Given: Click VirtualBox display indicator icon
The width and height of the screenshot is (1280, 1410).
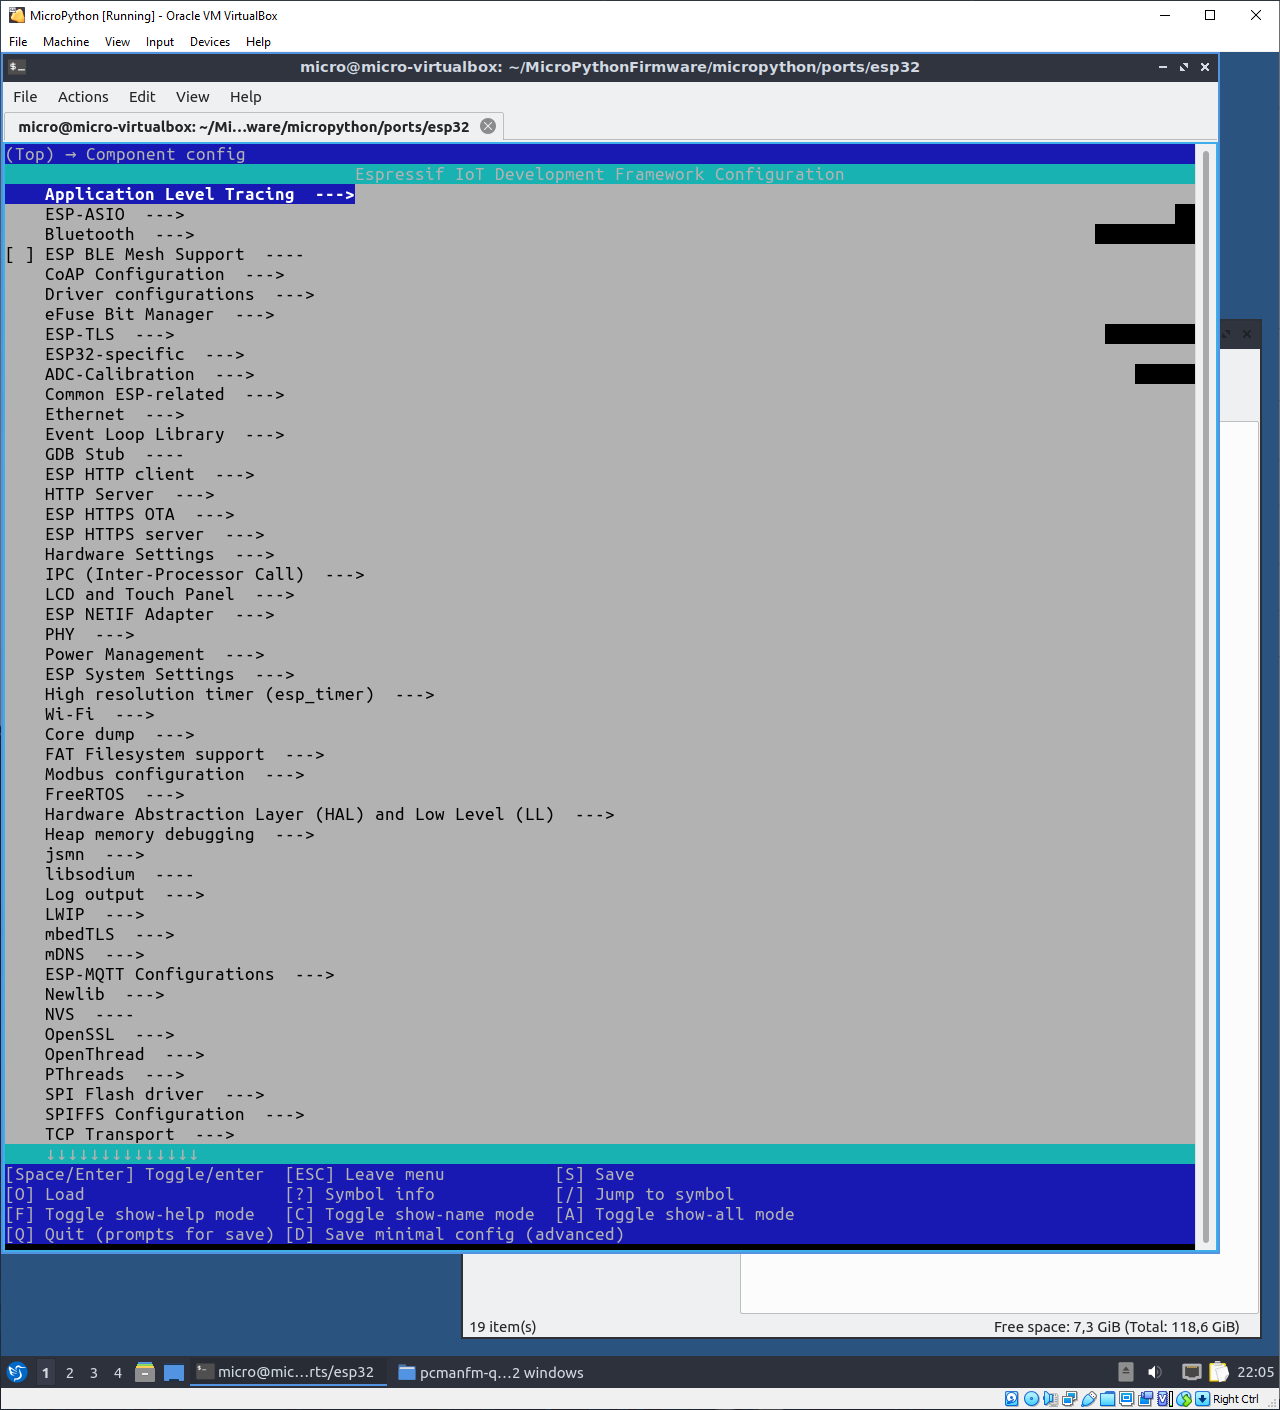Looking at the screenshot, I should [x=1126, y=1399].
